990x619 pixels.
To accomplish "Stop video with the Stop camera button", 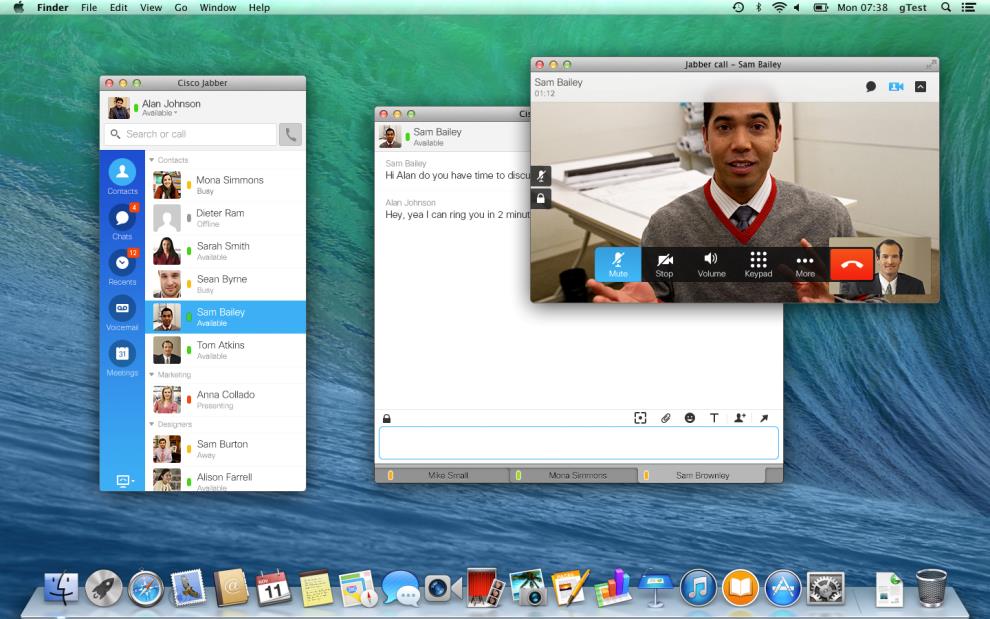I will coord(664,264).
